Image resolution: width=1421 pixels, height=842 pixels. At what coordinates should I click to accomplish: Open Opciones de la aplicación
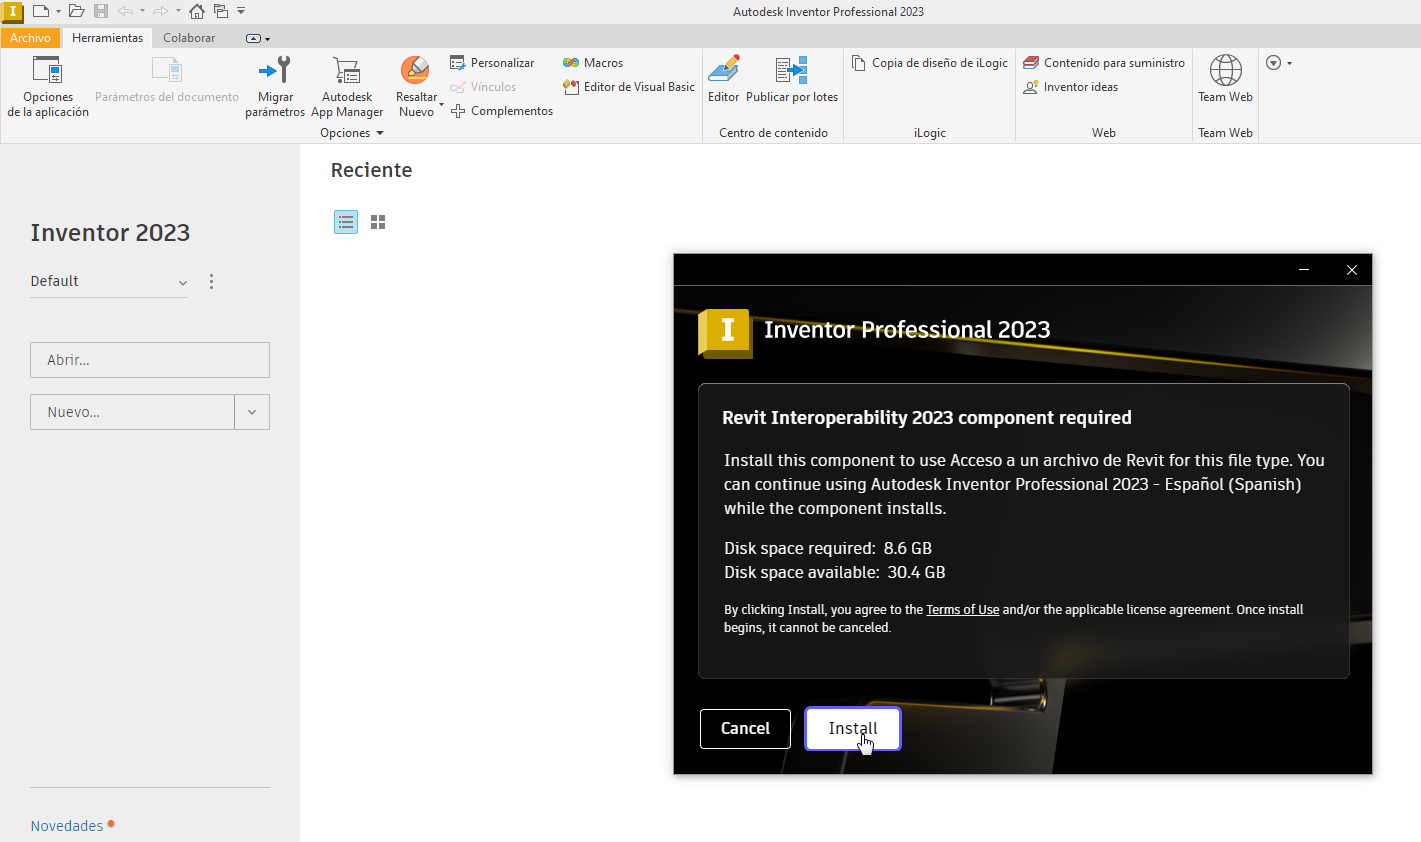tap(48, 87)
